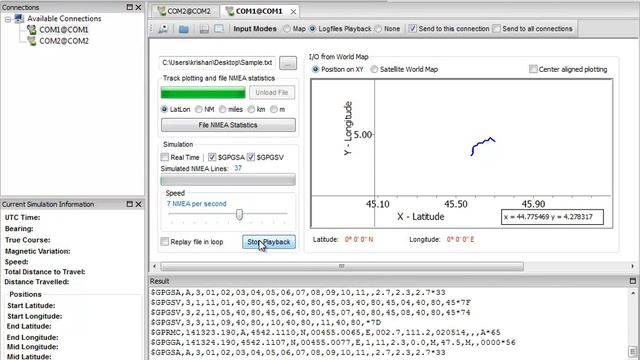Close the COM1@COM1 tab
This screenshot has width=640, height=360.
pos(293,12)
